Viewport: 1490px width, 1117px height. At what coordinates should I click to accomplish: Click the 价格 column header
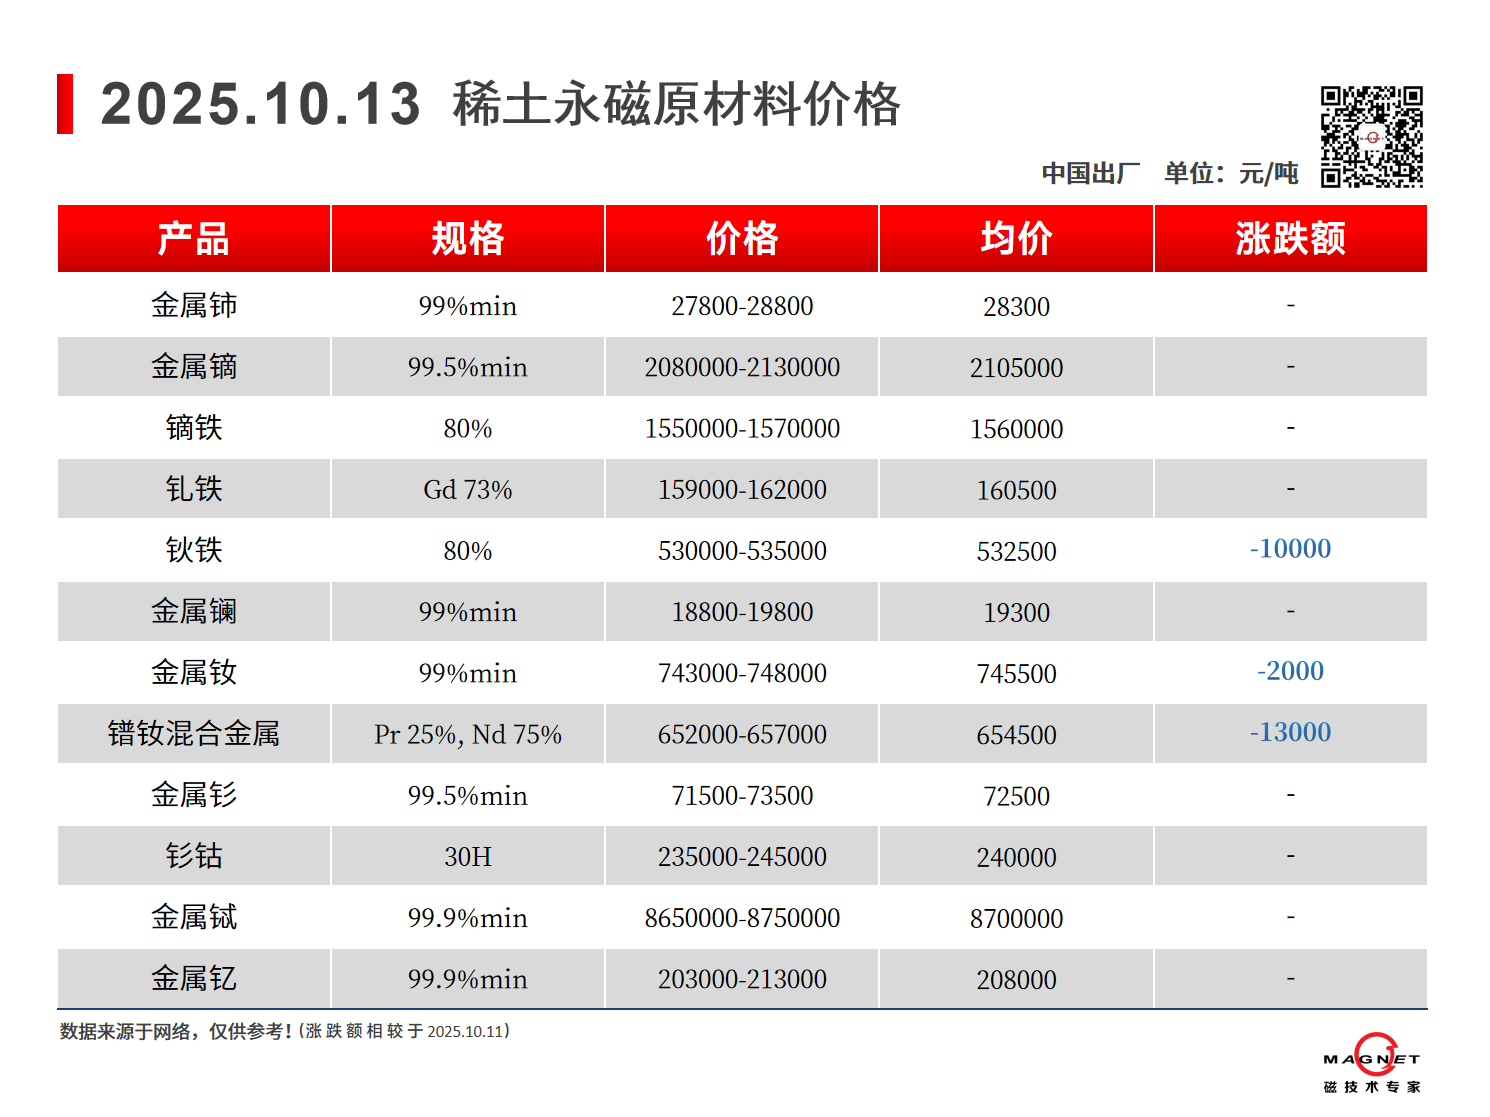click(742, 239)
